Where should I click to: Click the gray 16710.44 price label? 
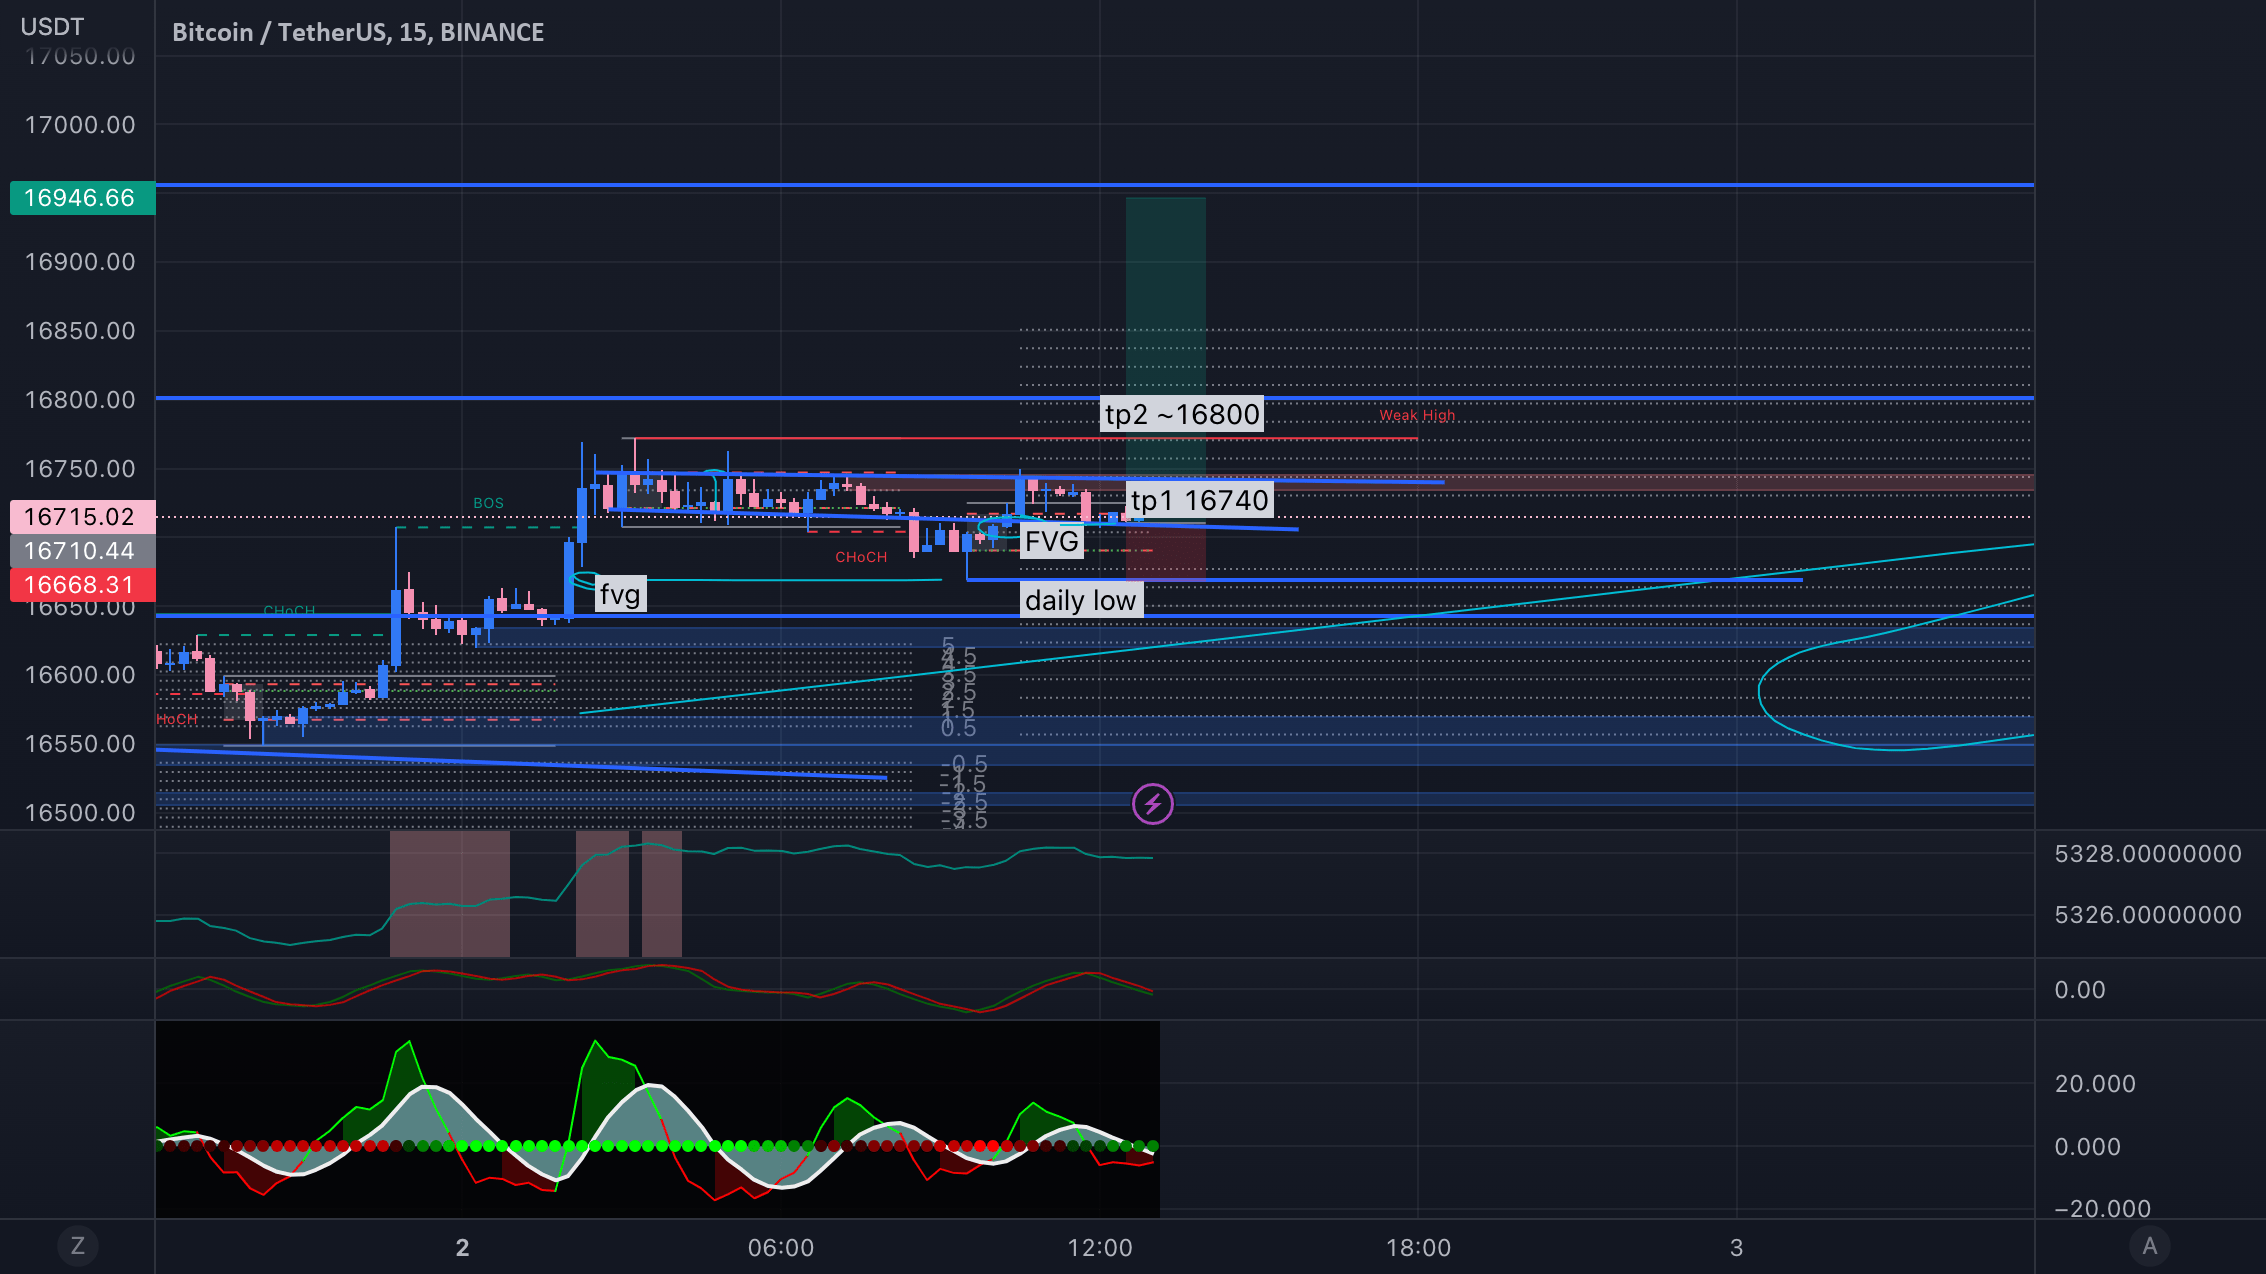click(82, 551)
